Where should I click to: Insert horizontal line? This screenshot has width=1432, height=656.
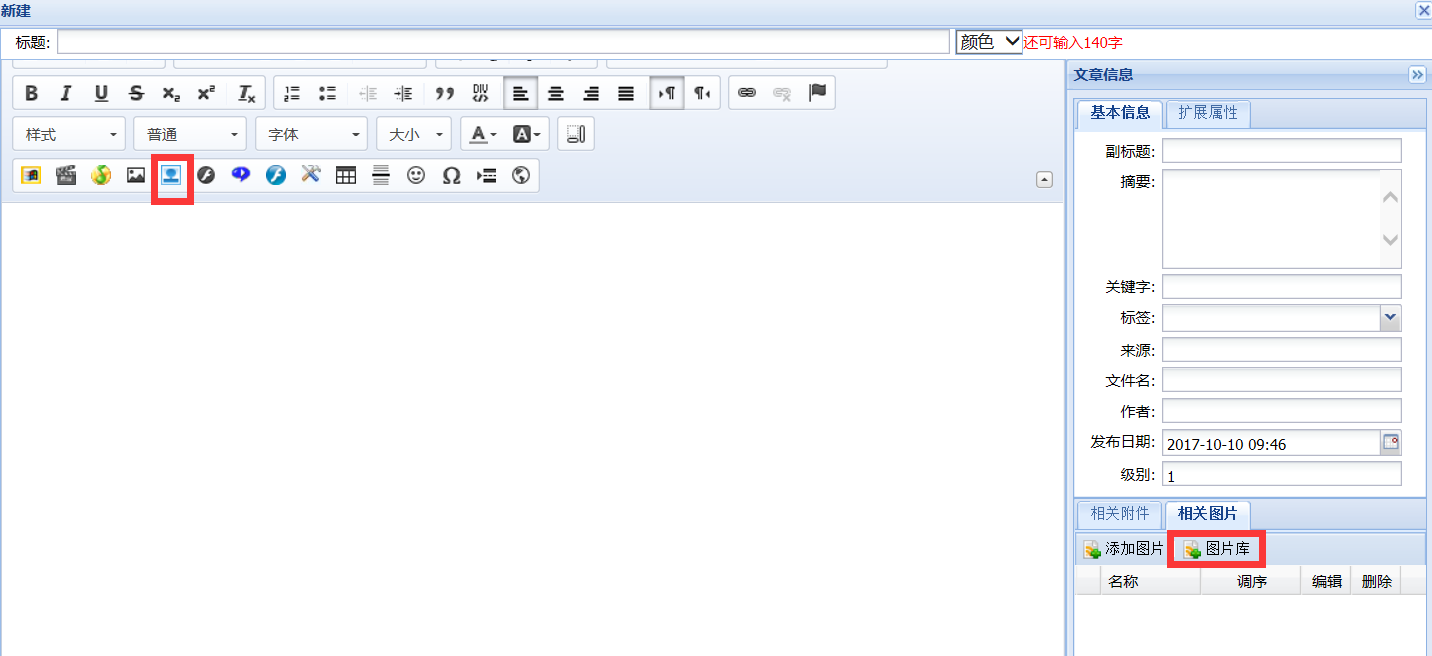381,176
